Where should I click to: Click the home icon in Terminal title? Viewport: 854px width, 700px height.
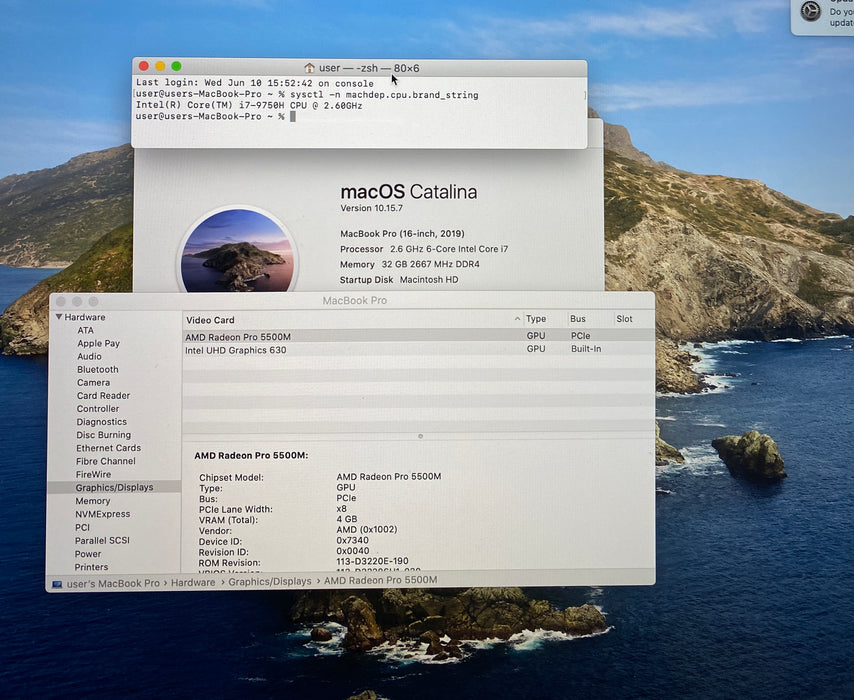(309, 68)
